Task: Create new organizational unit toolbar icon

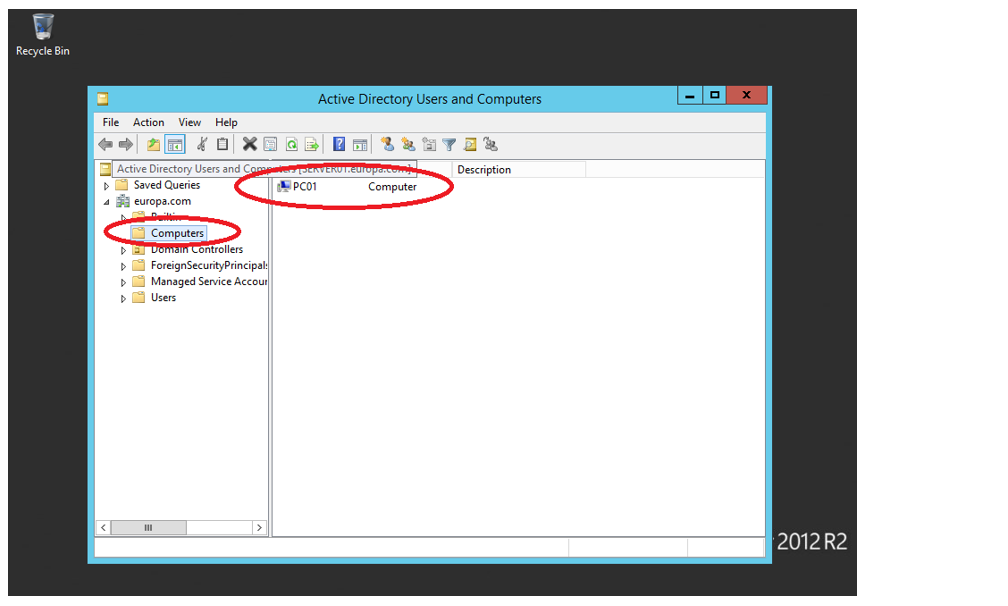Action: click(429, 145)
